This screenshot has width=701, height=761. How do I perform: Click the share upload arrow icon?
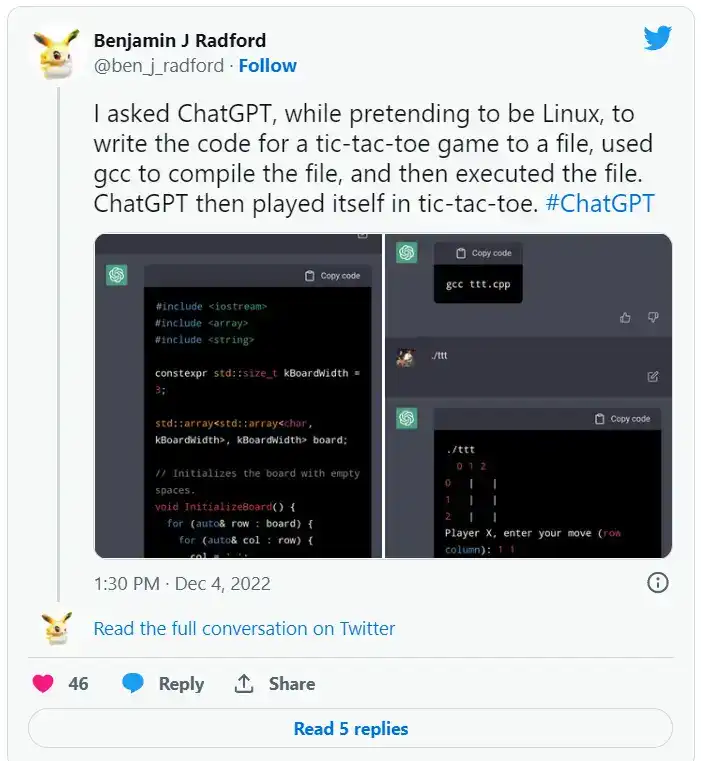pyautogui.click(x=244, y=684)
